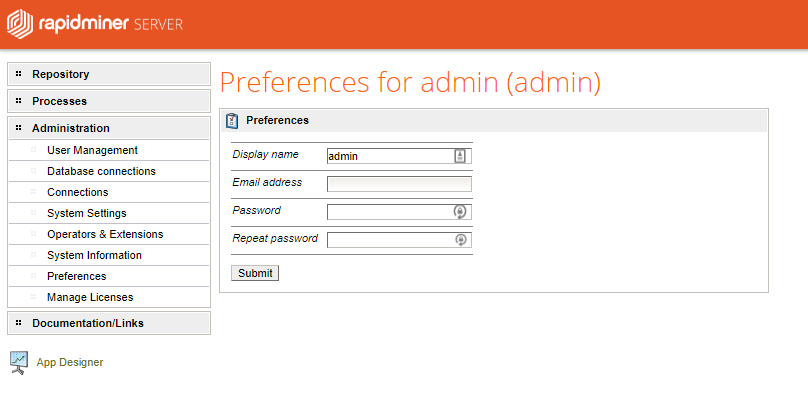
Task: Open User Management page
Action: point(92,150)
